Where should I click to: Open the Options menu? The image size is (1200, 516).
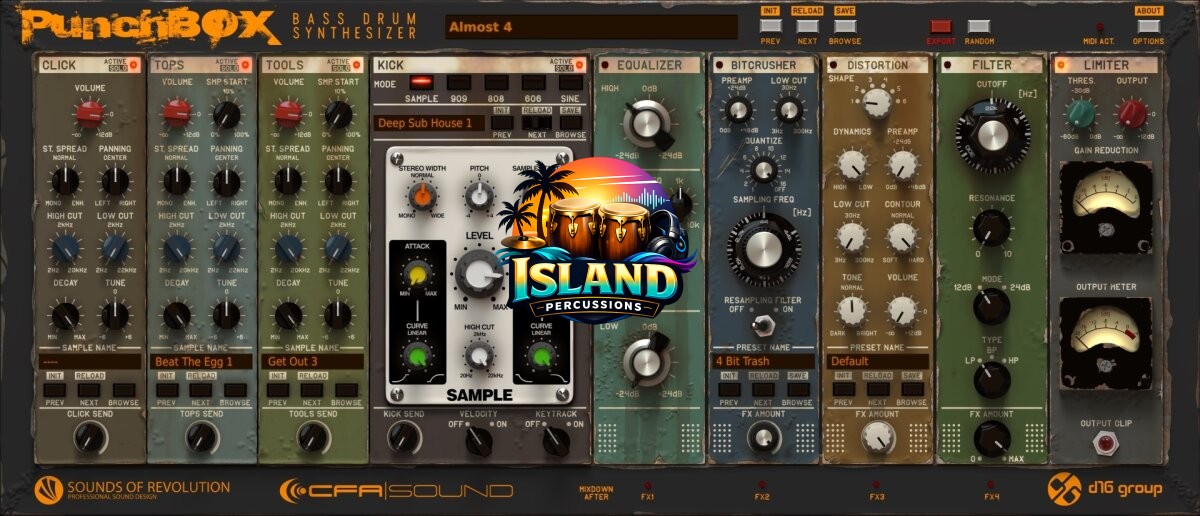pos(1148,26)
